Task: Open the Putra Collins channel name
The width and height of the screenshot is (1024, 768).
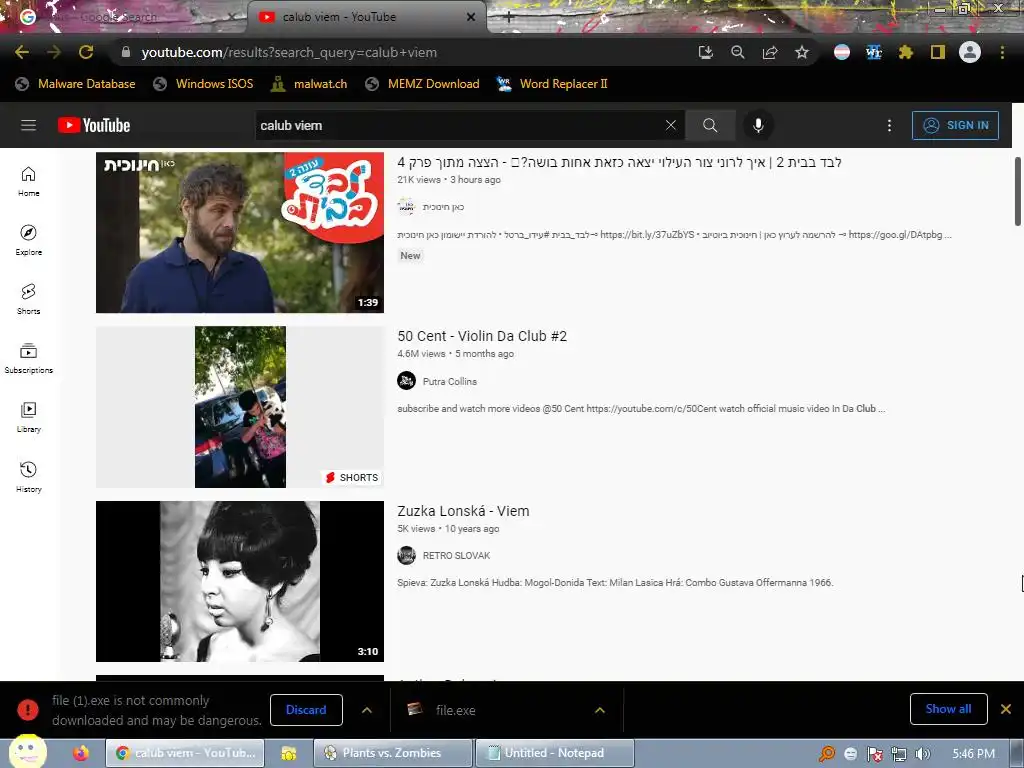Action: (x=449, y=381)
